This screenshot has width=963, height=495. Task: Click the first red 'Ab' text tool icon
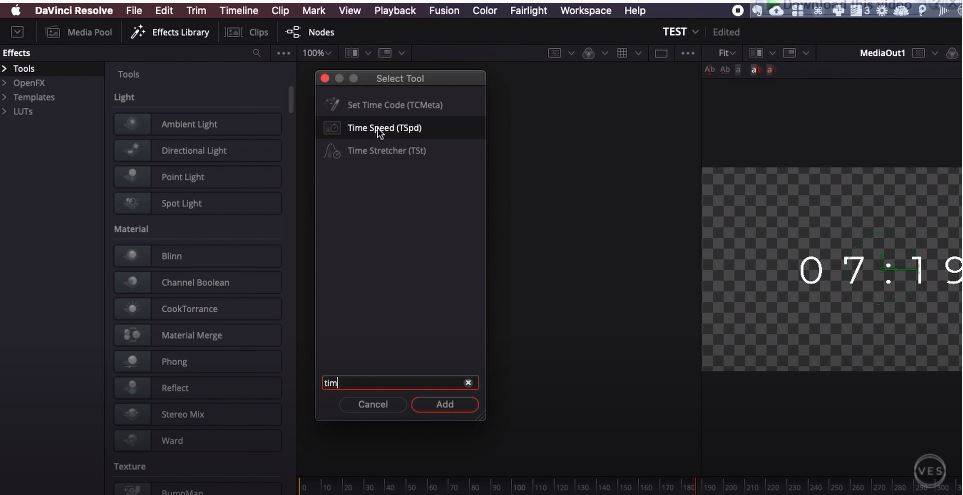pyautogui.click(x=709, y=70)
